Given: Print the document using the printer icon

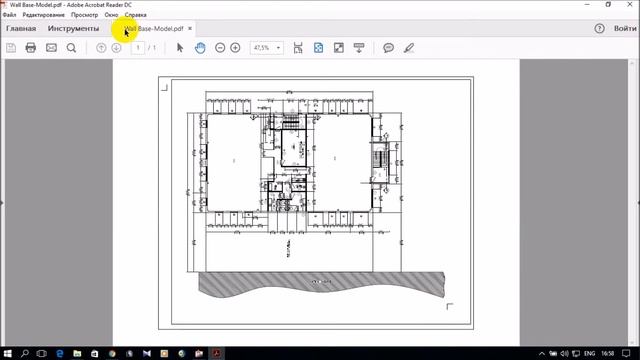Looking at the screenshot, I should point(31,48).
